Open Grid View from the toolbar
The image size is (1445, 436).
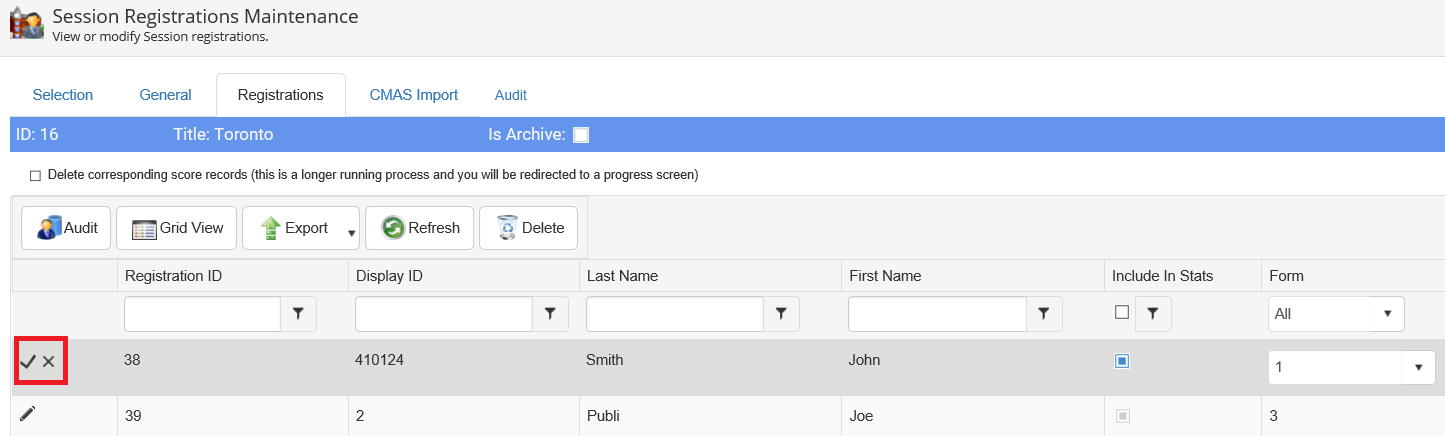pyautogui.click(x=177, y=228)
